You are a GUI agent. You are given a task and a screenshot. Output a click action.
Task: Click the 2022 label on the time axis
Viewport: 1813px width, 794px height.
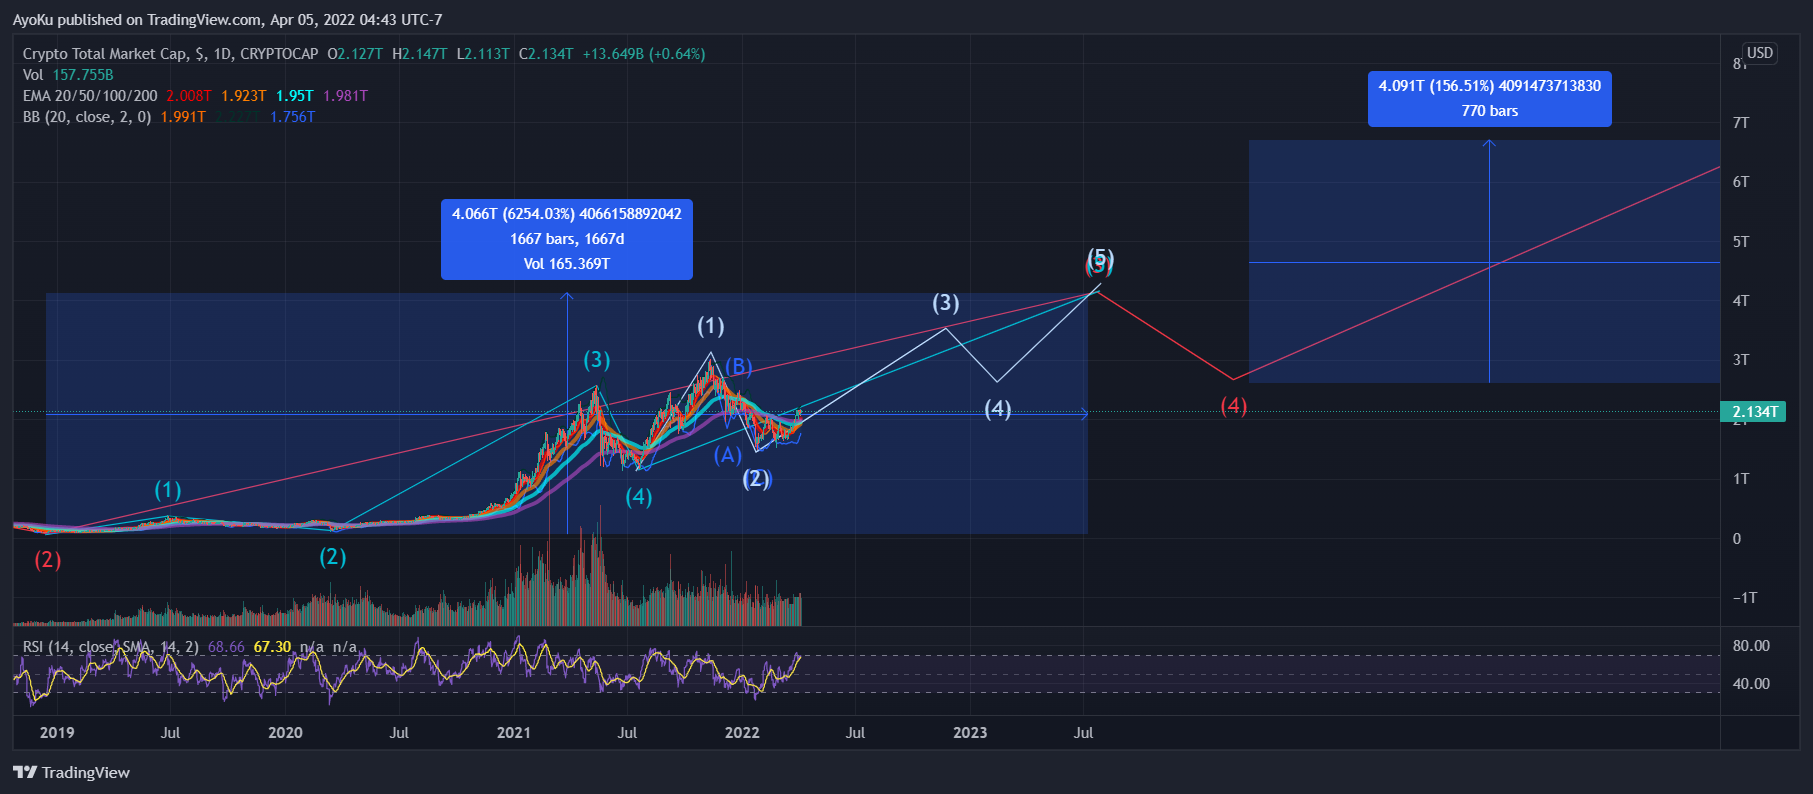click(742, 733)
